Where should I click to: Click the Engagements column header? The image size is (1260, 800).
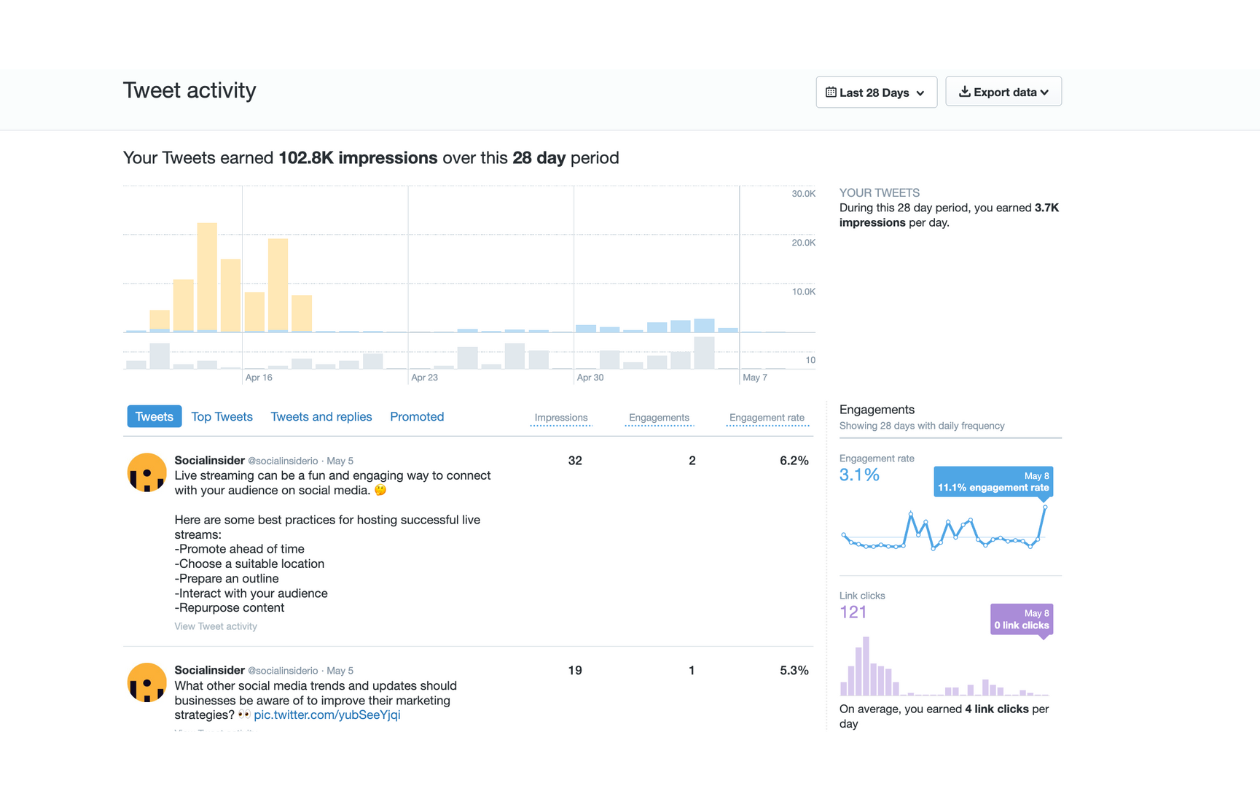[x=659, y=418]
